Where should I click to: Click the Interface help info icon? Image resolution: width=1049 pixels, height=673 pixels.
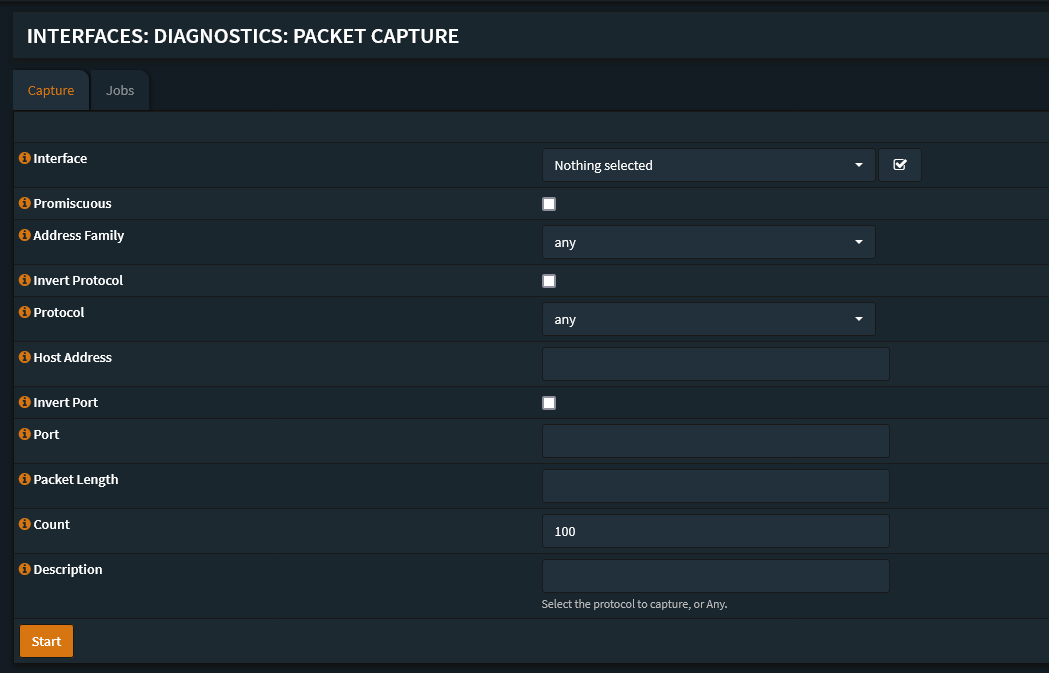pyautogui.click(x=22, y=158)
